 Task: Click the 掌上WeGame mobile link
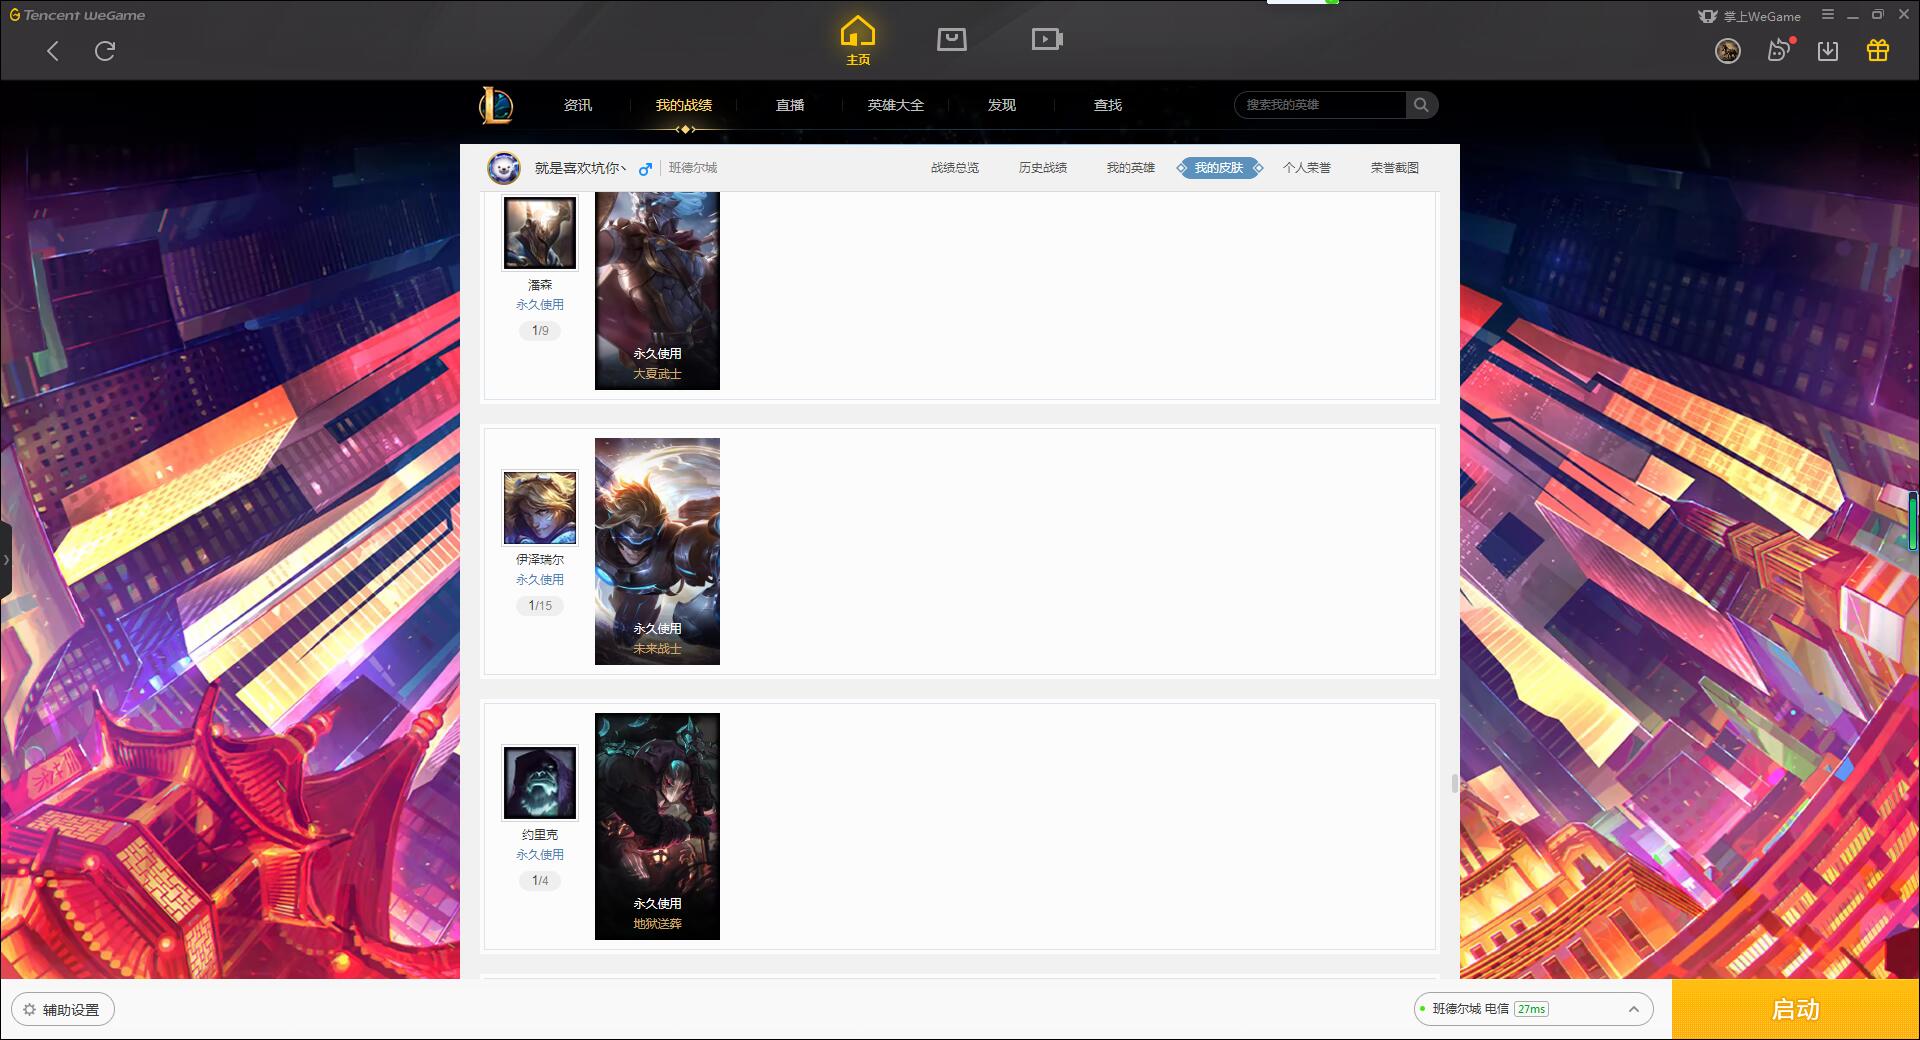[1750, 16]
